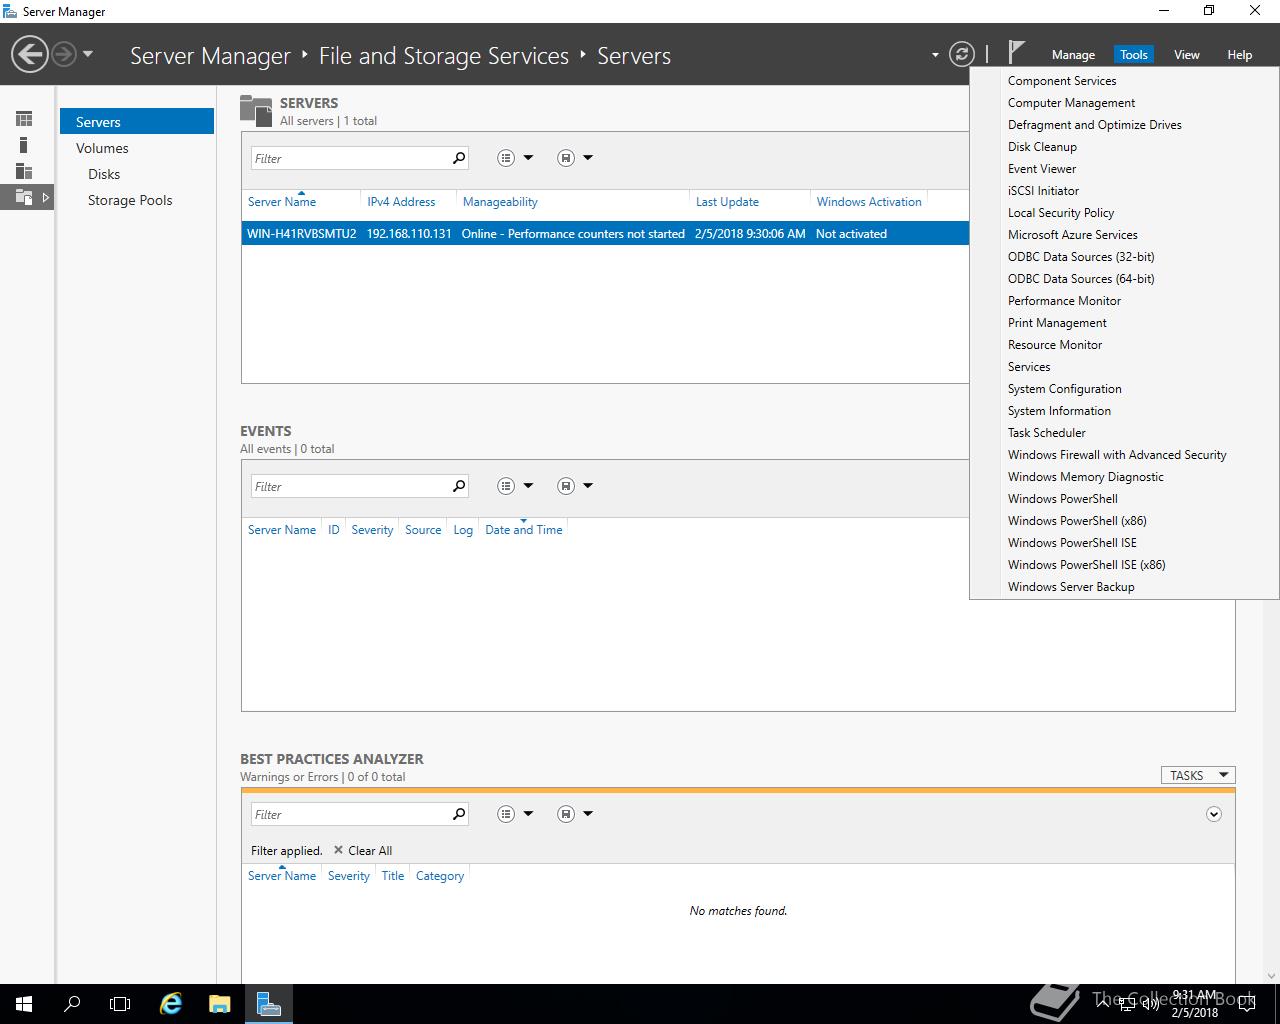Click the Servers filter text box
The height and width of the screenshot is (1024, 1280).
pyautogui.click(x=349, y=158)
